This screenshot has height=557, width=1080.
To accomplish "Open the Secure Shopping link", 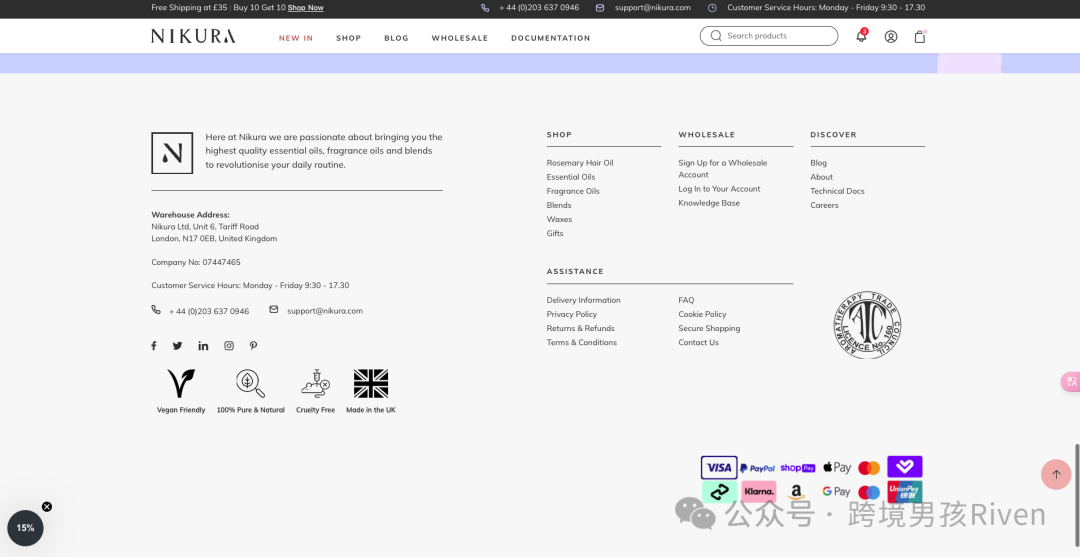I will pyautogui.click(x=709, y=328).
